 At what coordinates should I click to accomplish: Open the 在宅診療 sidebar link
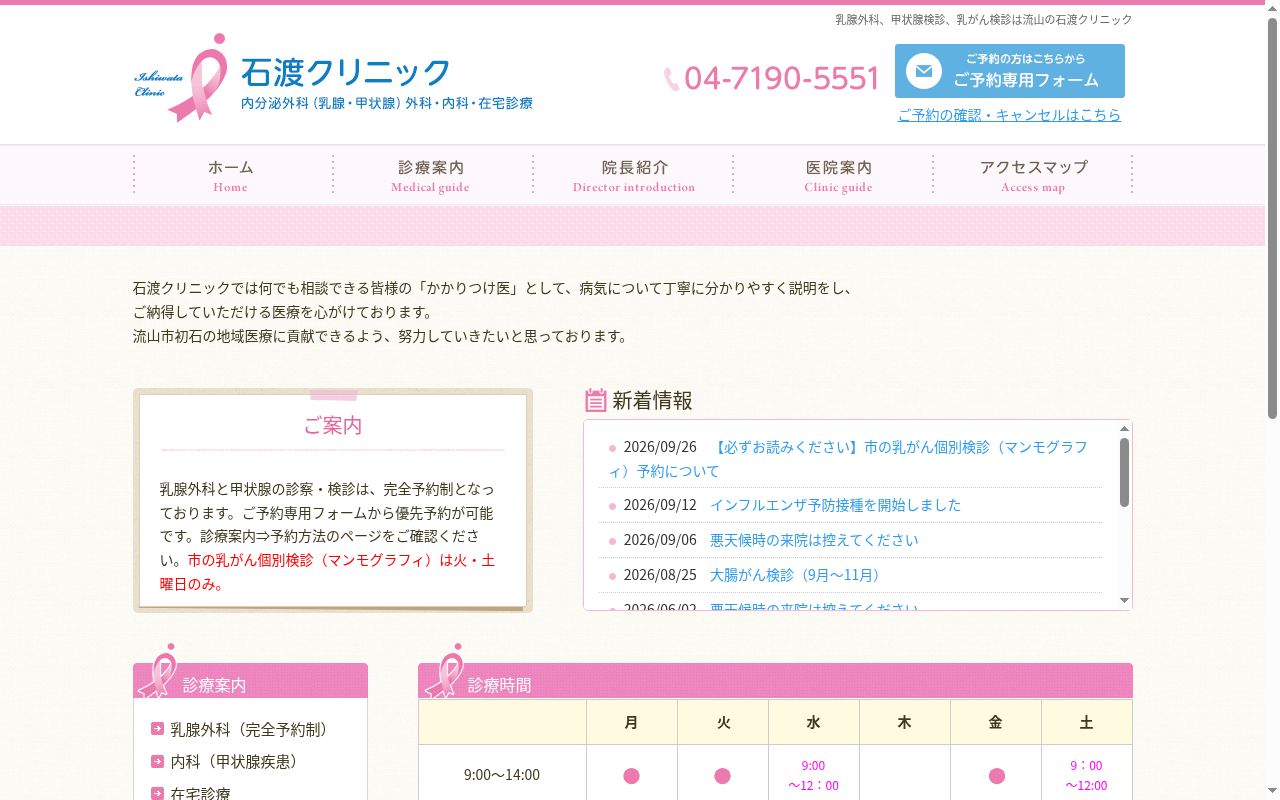coord(200,793)
